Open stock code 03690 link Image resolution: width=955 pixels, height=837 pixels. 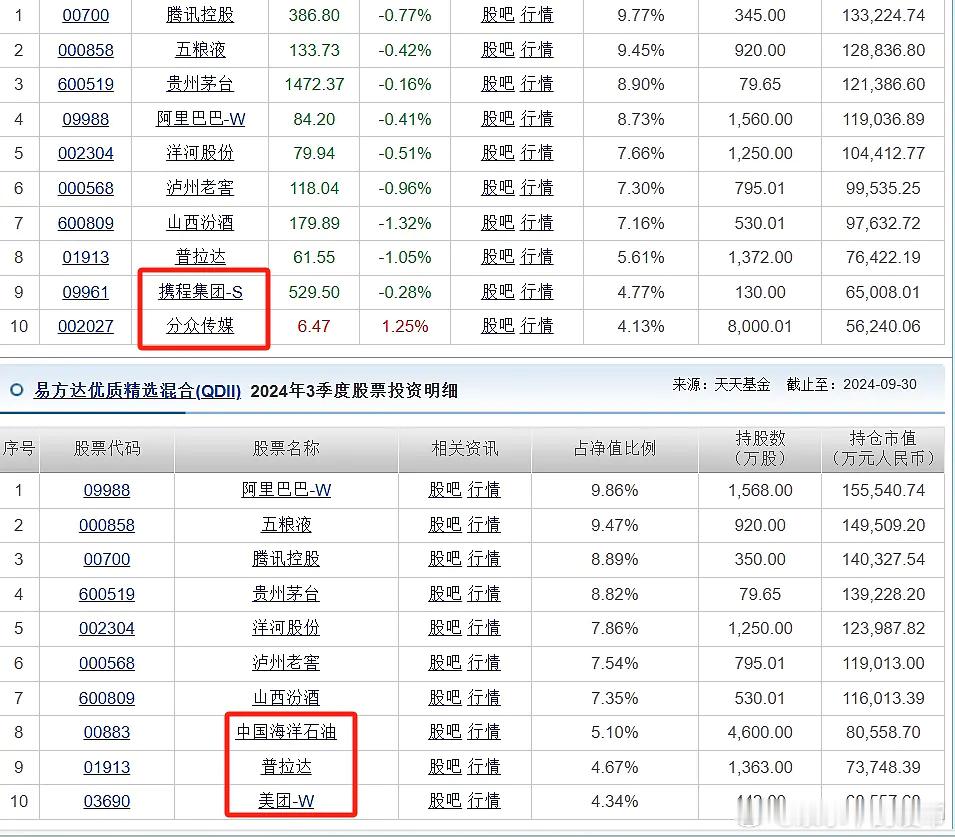tap(107, 801)
